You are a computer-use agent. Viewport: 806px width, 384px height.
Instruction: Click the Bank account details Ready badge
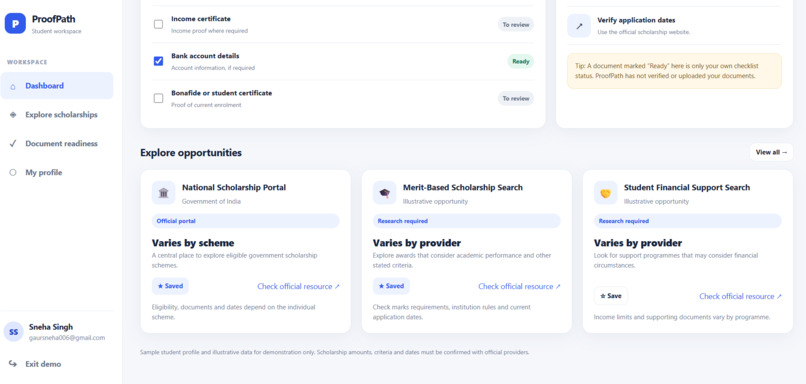point(521,61)
